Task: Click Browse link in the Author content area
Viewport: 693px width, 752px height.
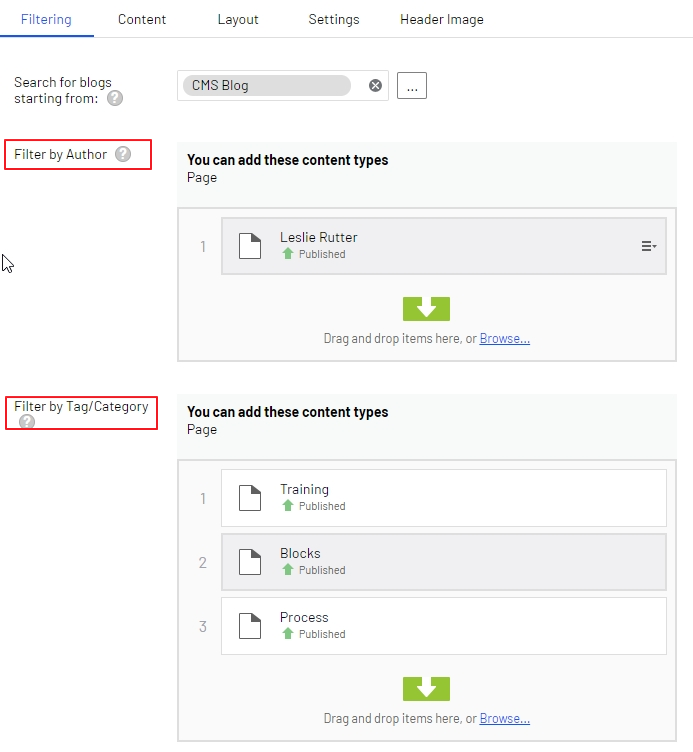Action: tap(504, 339)
